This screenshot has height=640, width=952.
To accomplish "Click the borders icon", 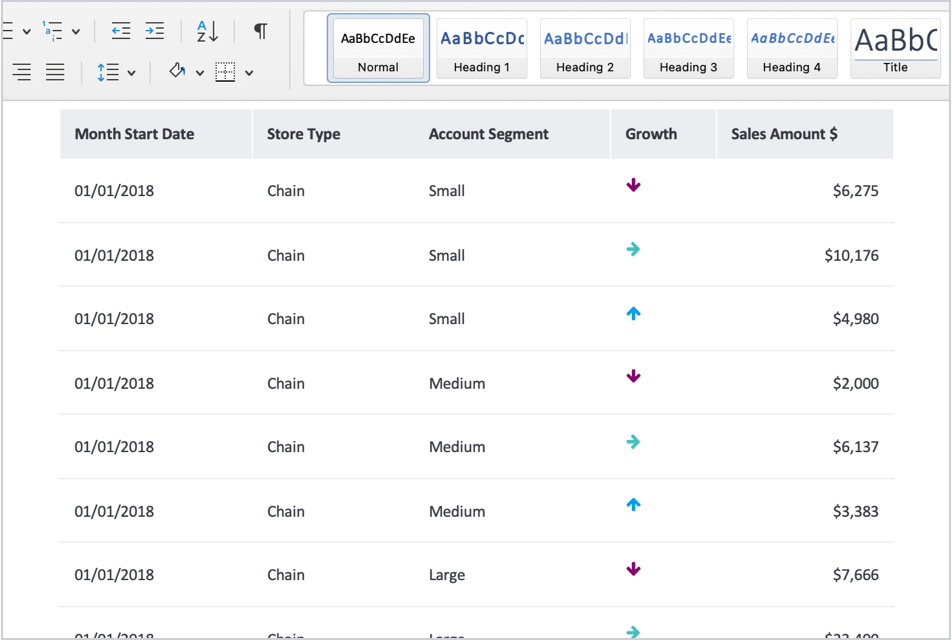I will 226,72.
